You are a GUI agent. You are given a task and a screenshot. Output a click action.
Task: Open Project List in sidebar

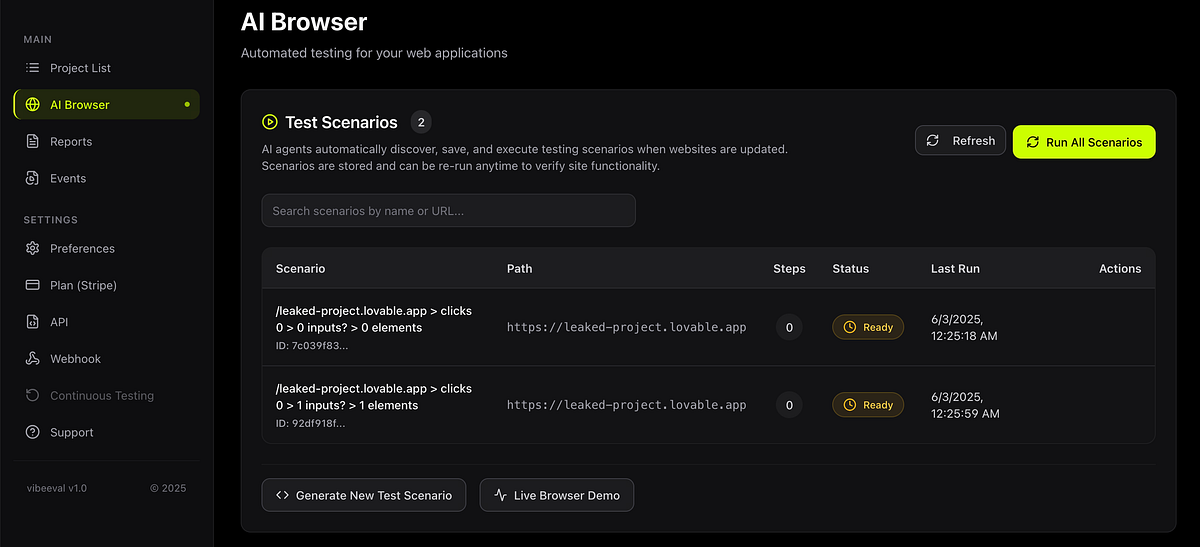106,68
